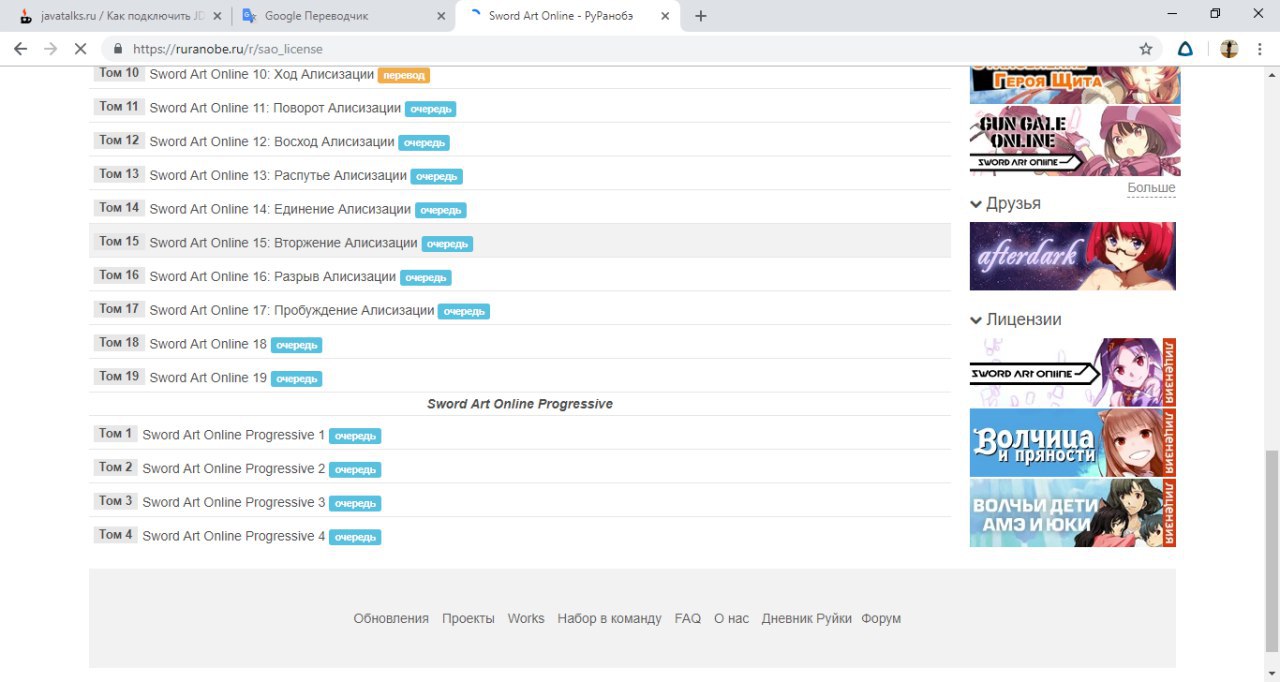The height and width of the screenshot is (682, 1280).
Task: Open Sword Art Online 12: Восход Алисизации
Action: pyautogui.click(x=272, y=142)
